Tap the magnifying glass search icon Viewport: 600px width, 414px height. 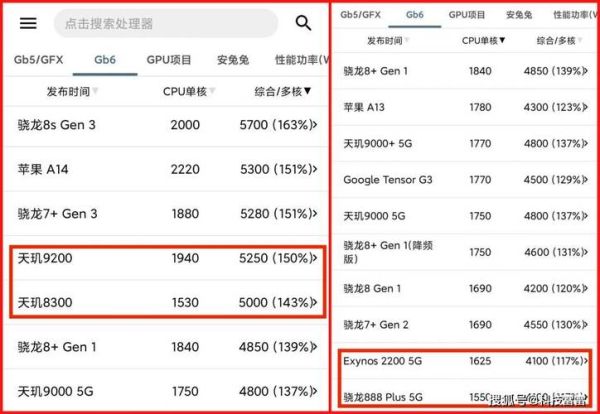(x=303, y=23)
